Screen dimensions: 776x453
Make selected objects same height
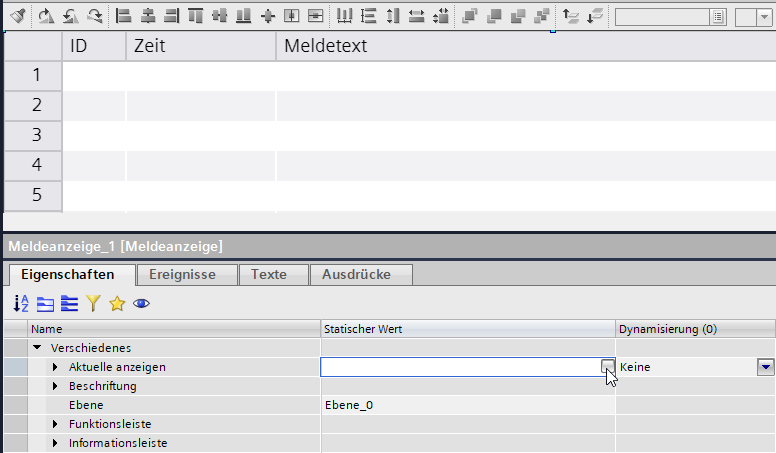tap(392, 16)
